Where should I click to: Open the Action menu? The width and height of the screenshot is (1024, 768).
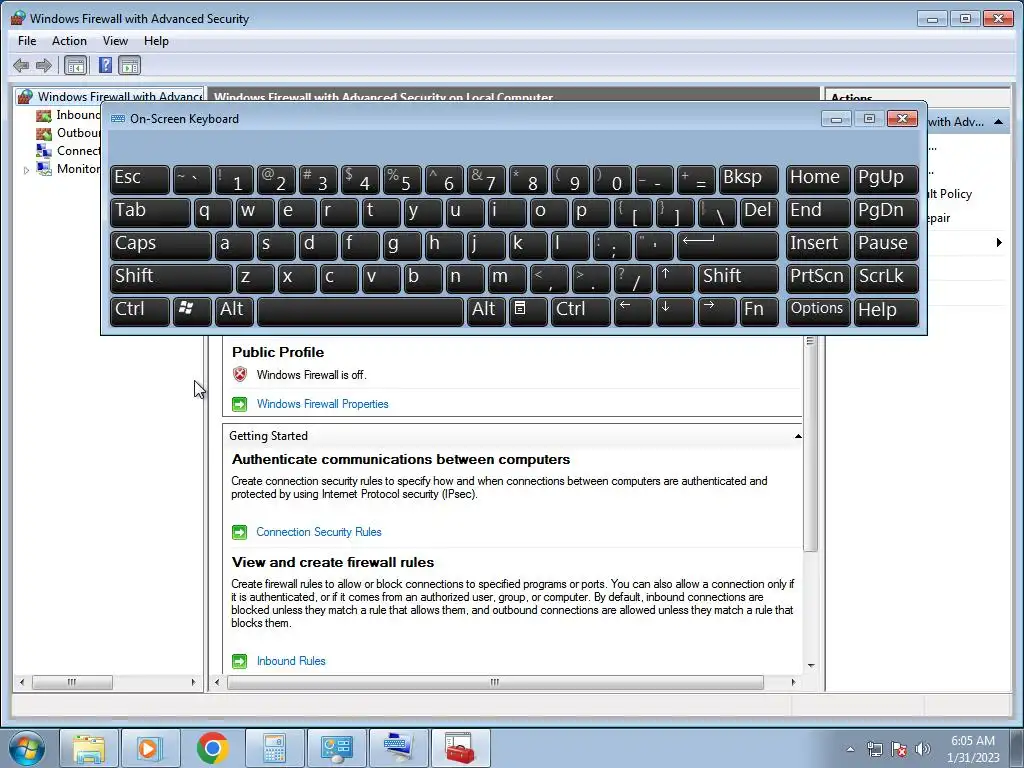(69, 40)
